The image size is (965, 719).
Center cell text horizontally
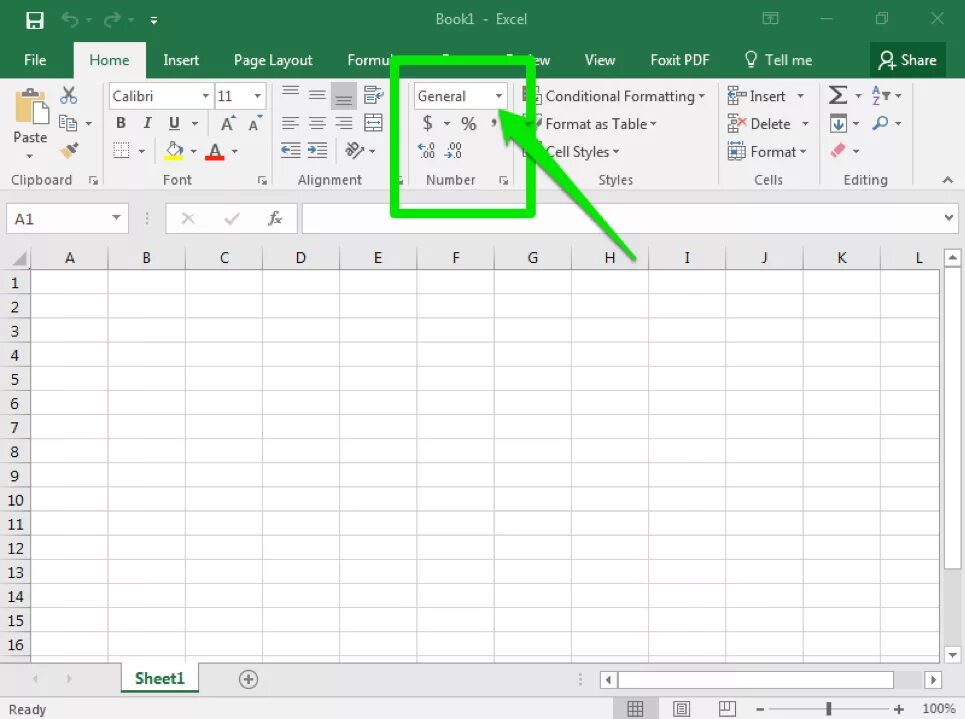pyautogui.click(x=318, y=123)
